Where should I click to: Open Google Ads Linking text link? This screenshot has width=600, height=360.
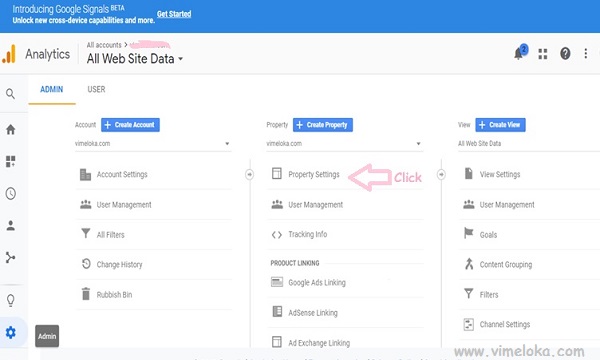pos(317,283)
